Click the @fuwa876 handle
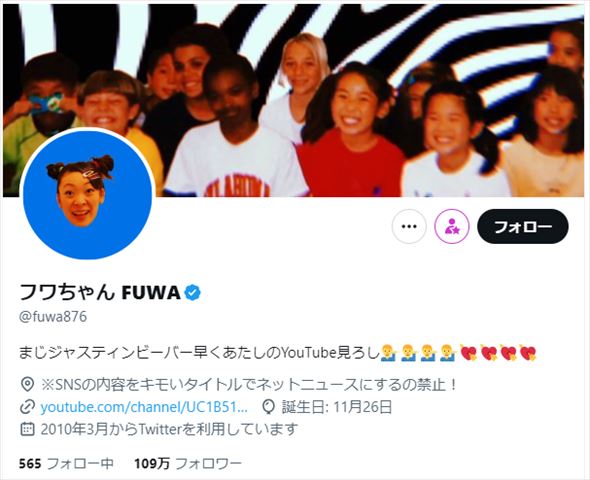590x480 pixels. 53,317
